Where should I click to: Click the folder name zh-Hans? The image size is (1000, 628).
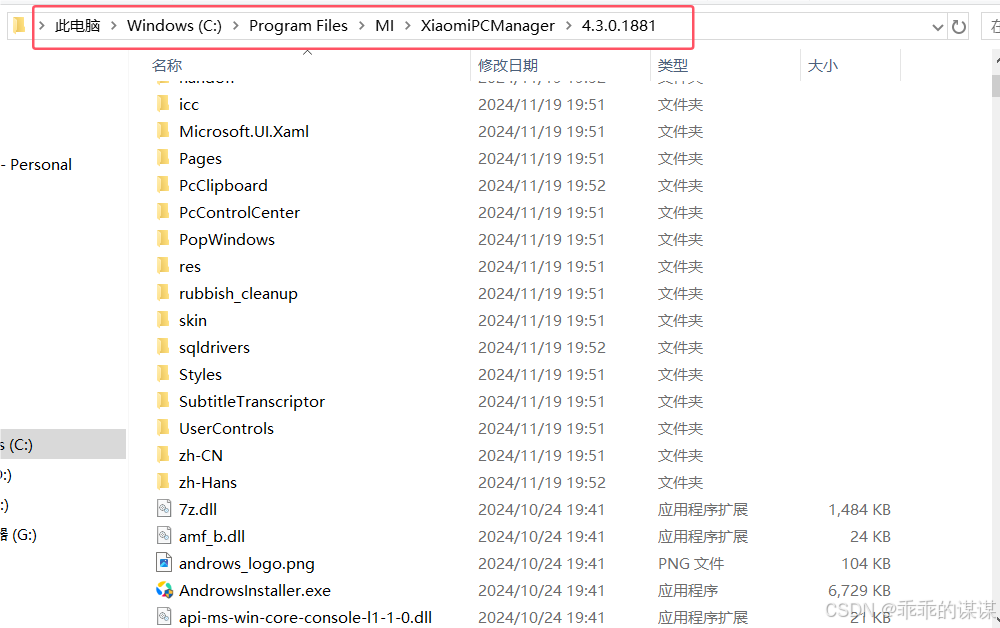pos(208,483)
